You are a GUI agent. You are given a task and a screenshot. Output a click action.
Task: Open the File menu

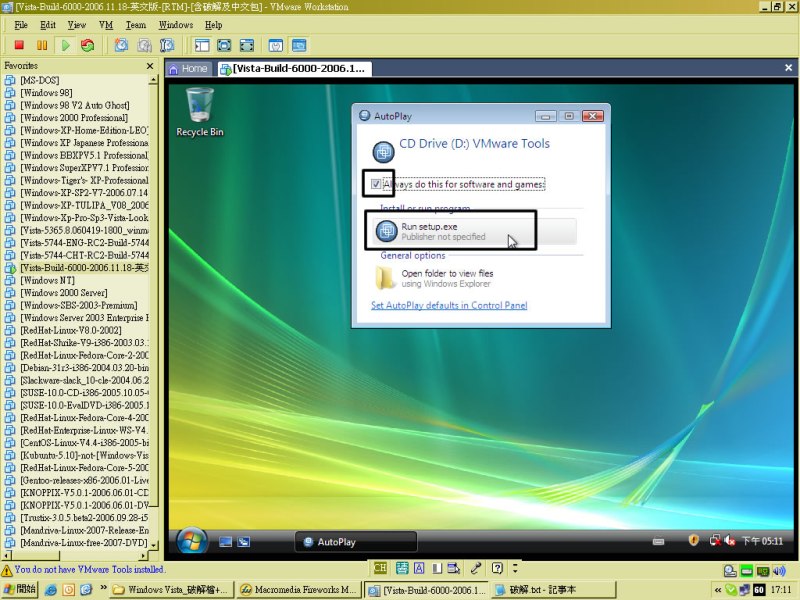click(21, 25)
